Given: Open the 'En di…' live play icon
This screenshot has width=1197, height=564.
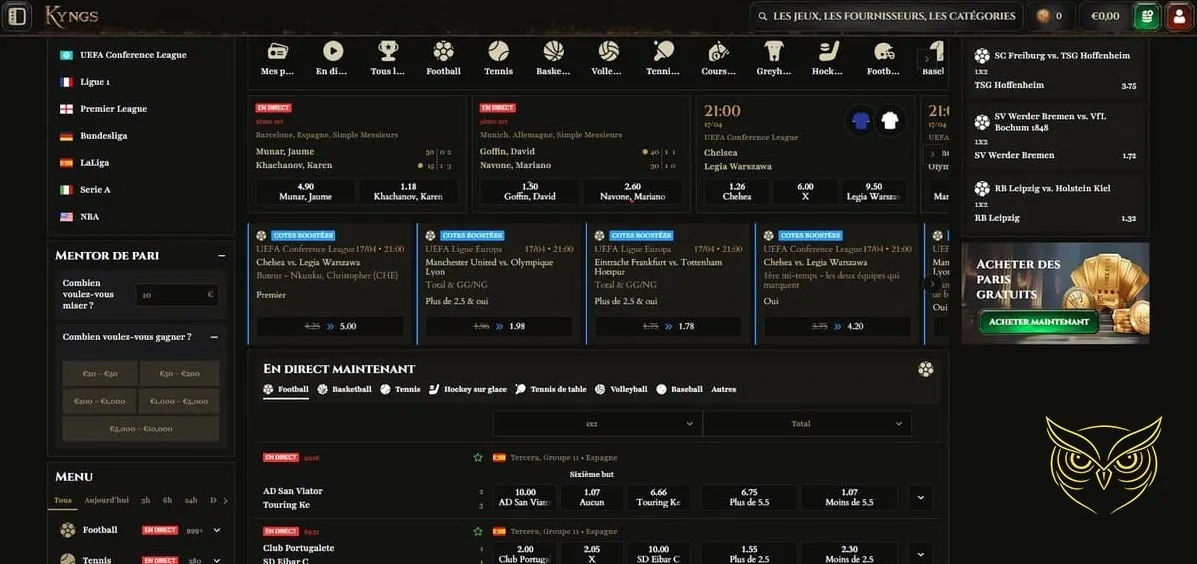Looking at the screenshot, I should coord(332,59).
